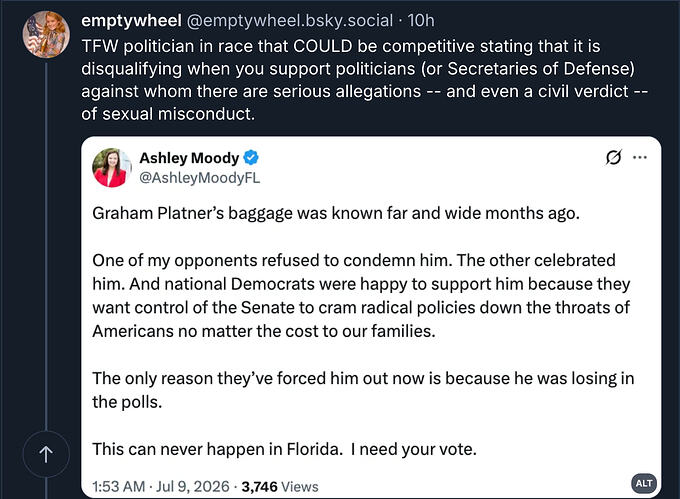The image size is (680, 499).
Task: Click the Ashley Moody display name
Action: [189, 158]
